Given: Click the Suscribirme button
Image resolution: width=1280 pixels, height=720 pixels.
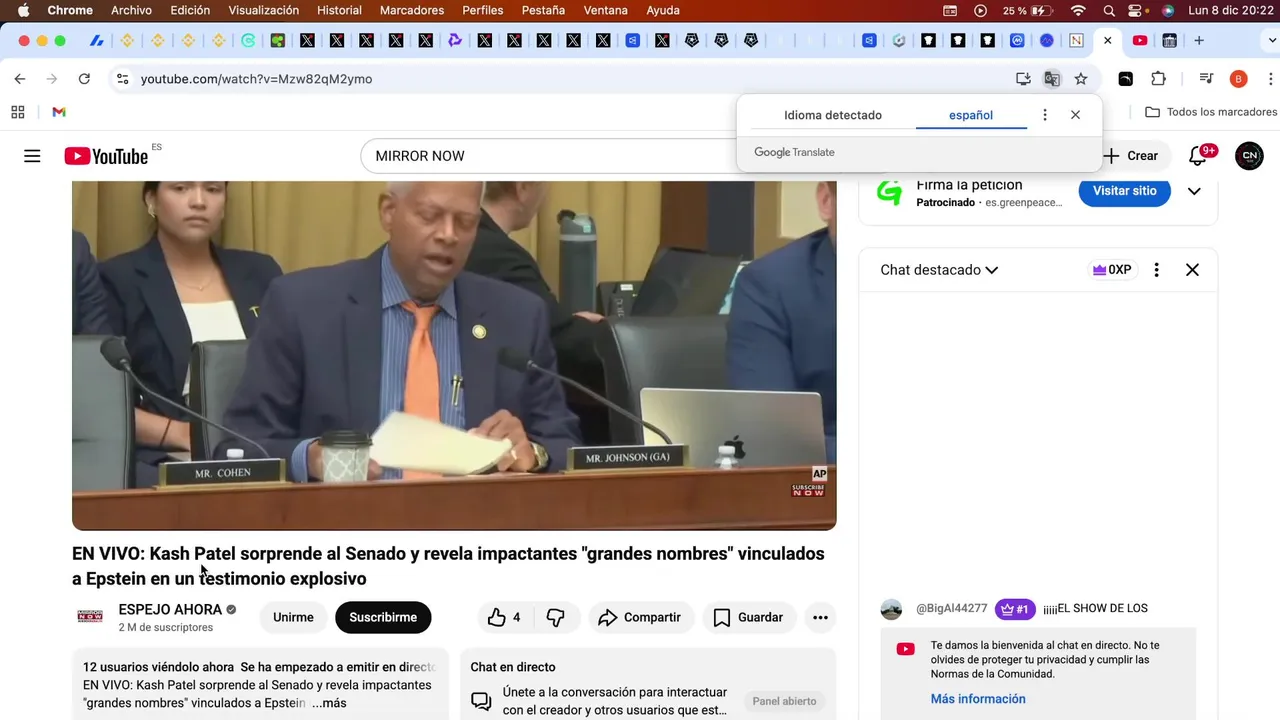Looking at the screenshot, I should pyautogui.click(x=383, y=618).
